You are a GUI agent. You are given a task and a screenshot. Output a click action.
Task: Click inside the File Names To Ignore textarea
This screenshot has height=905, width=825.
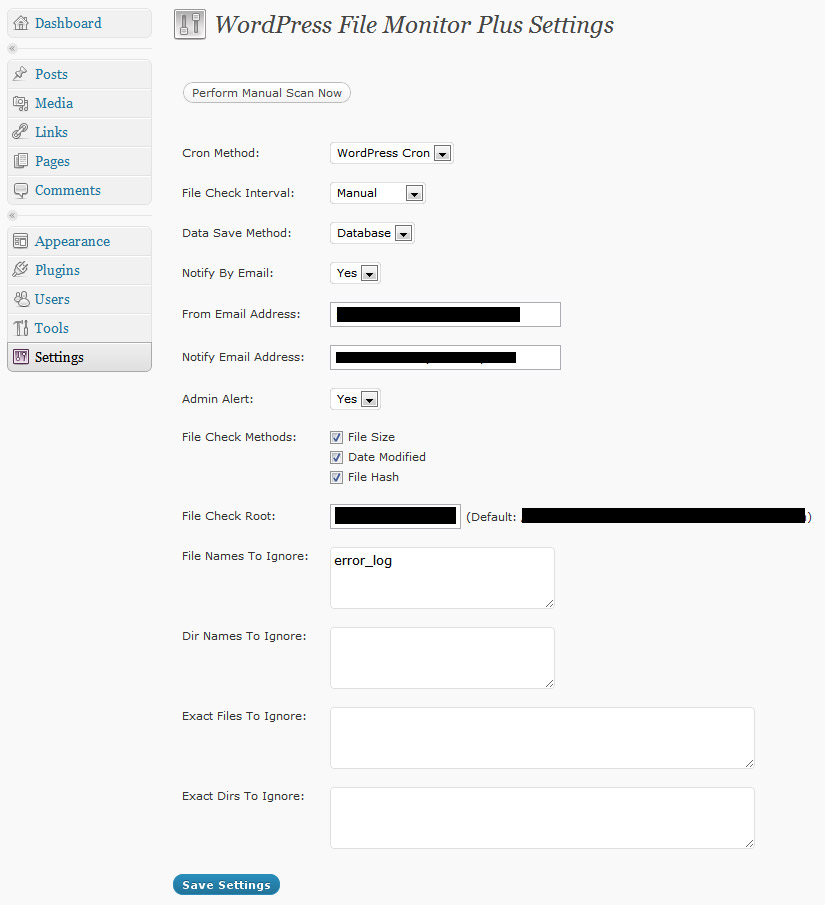click(442, 578)
